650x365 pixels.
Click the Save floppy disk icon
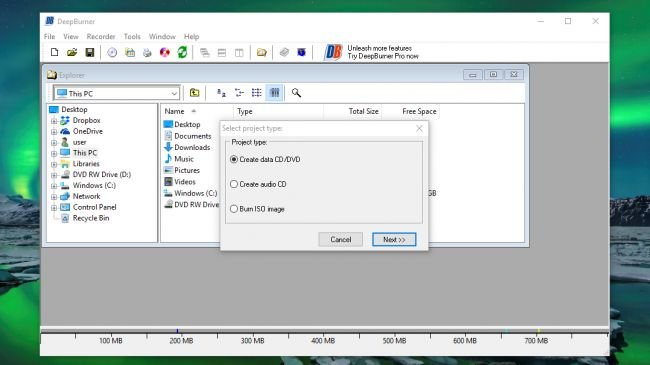click(90, 52)
